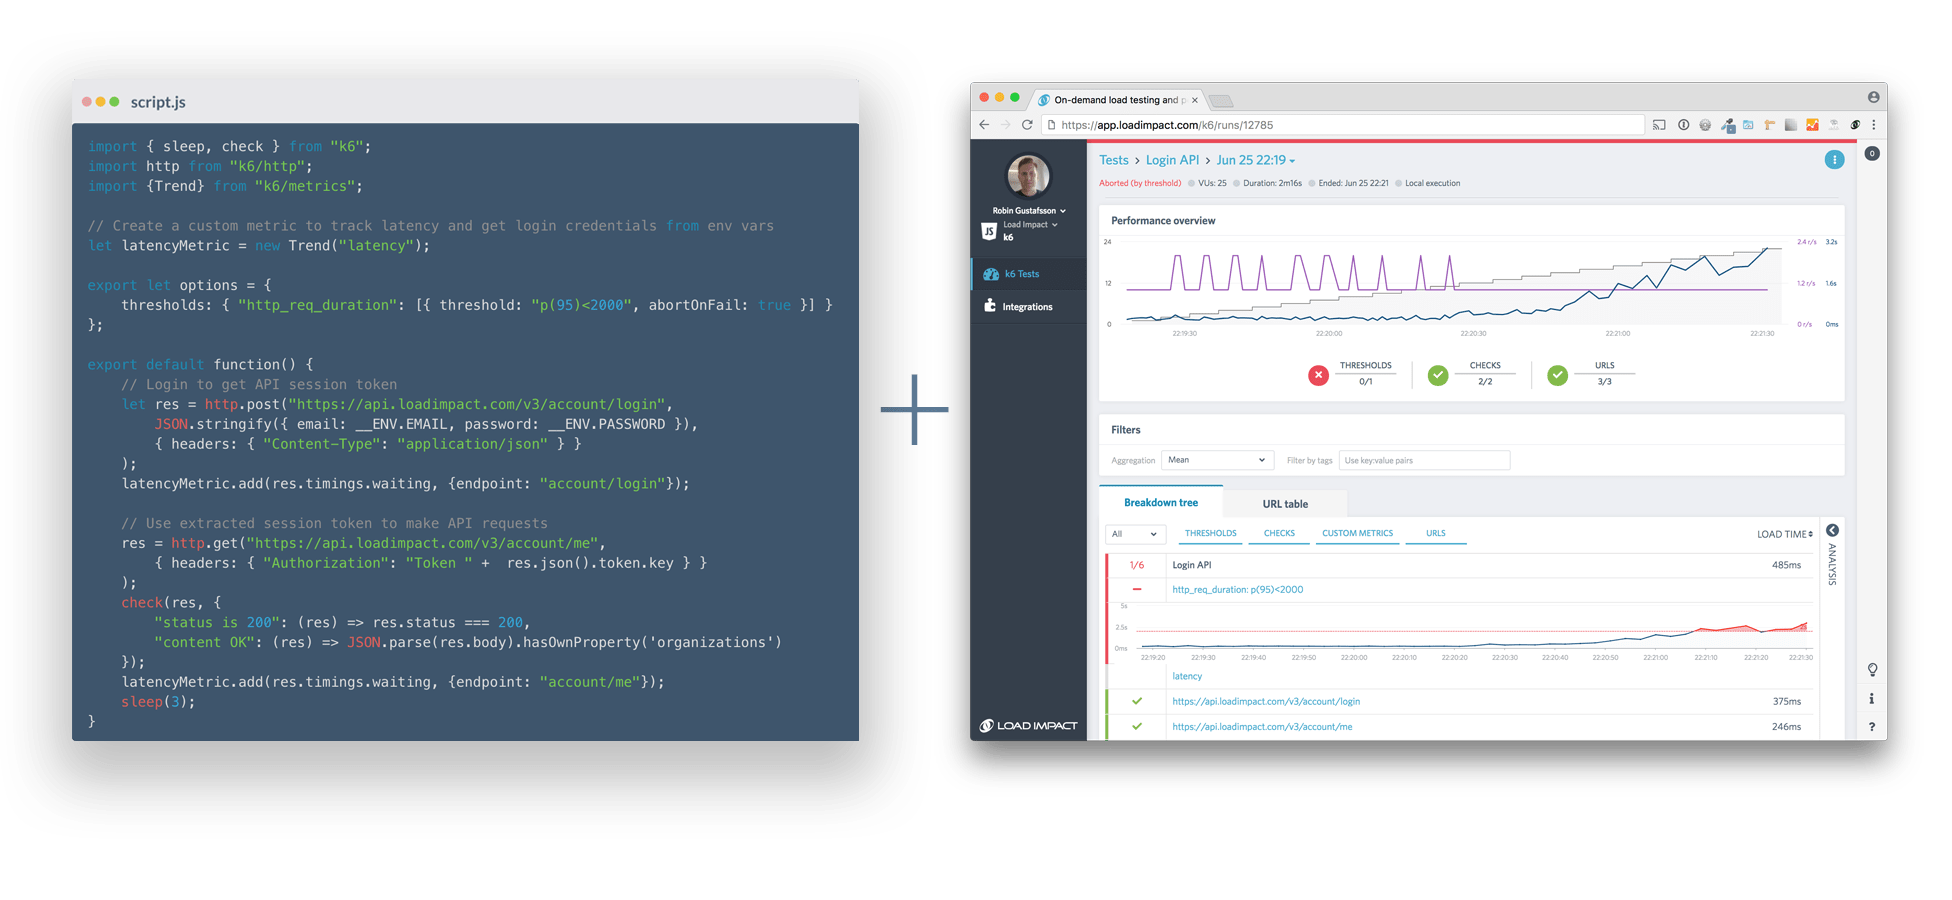Image resolution: width=1952 pixels, height=900 pixels.
Task: Switch to the URL table tab
Action: pos(1285,503)
